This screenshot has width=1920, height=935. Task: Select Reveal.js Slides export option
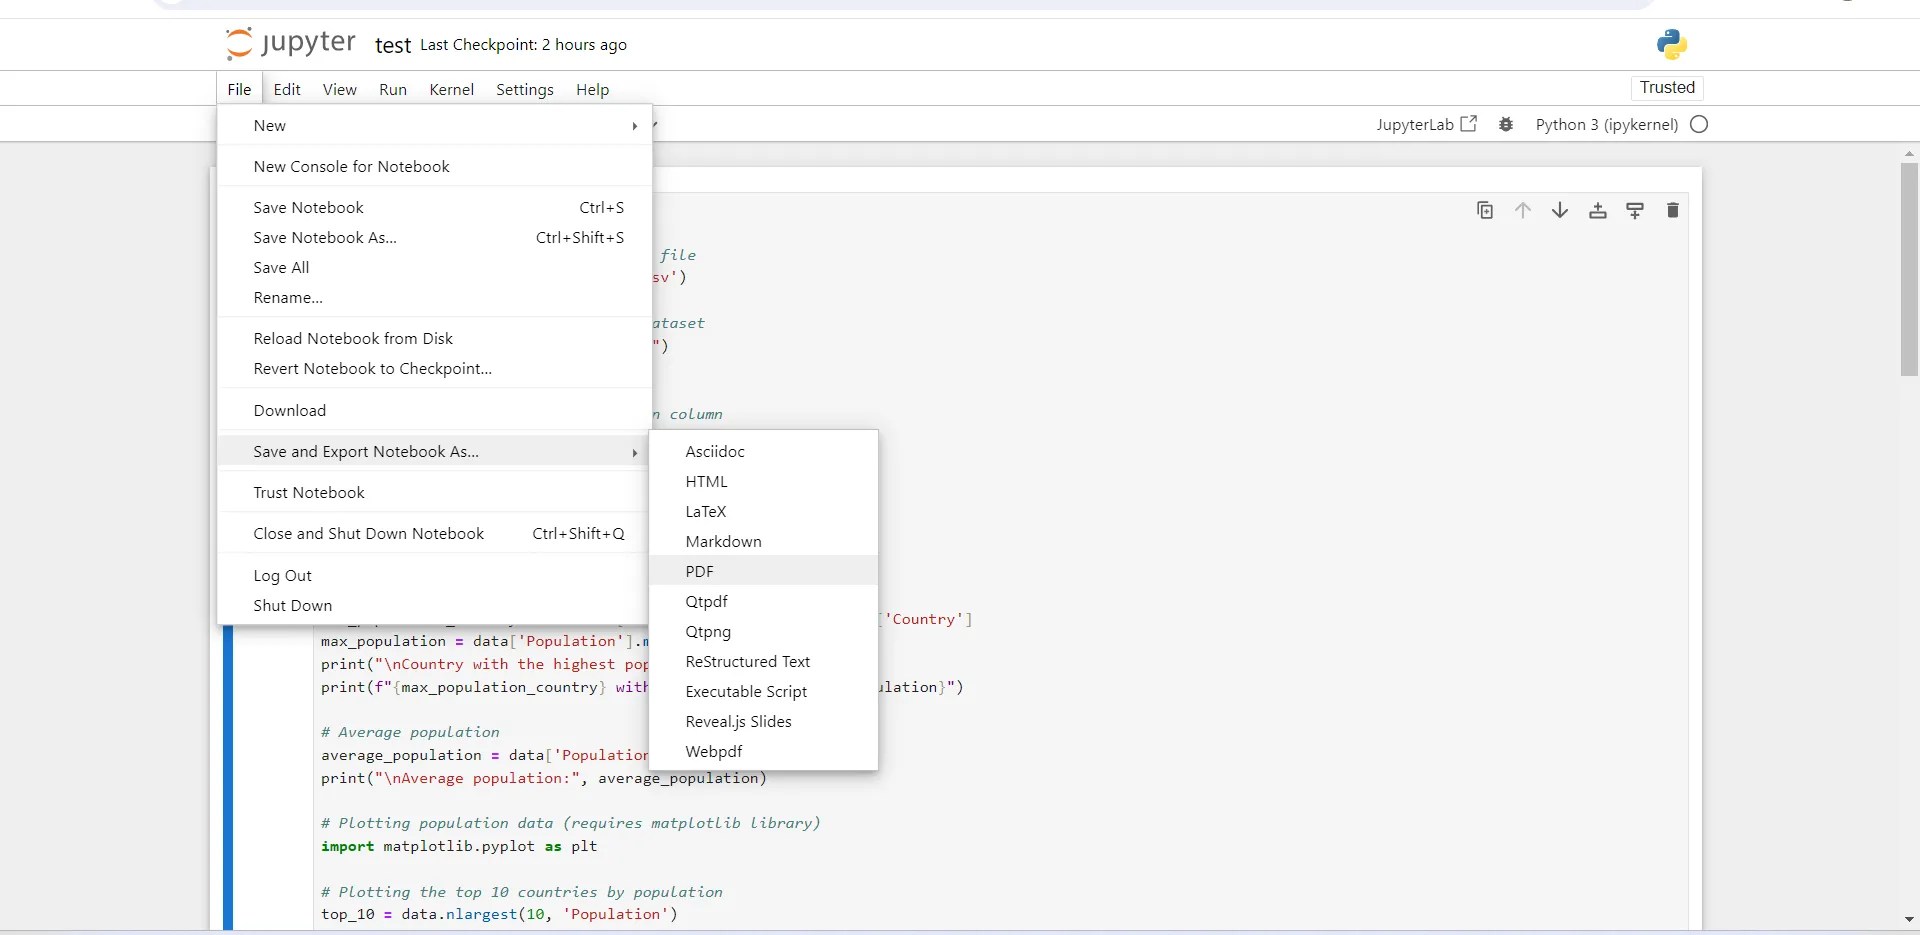[x=738, y=721]
